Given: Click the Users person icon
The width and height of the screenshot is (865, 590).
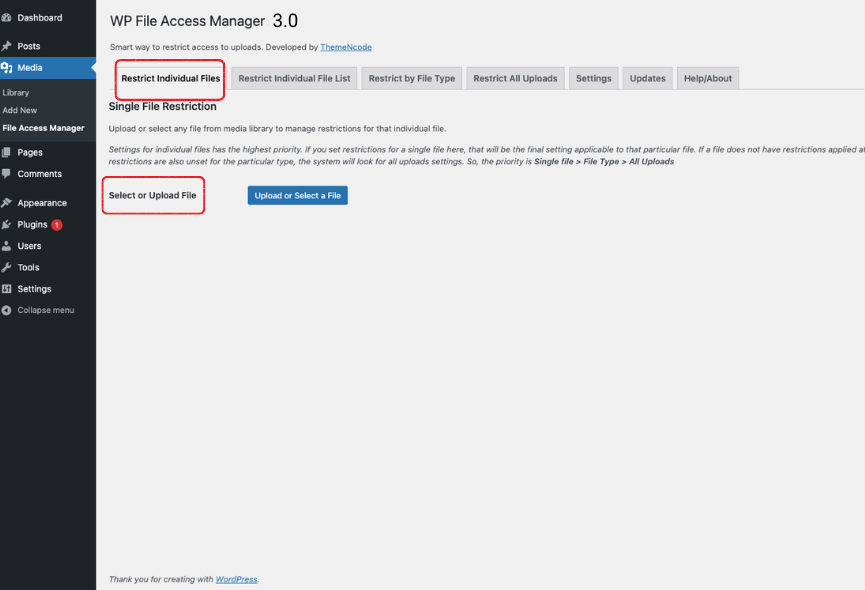Looking at the screenshot, I should [x=6, y=246].
